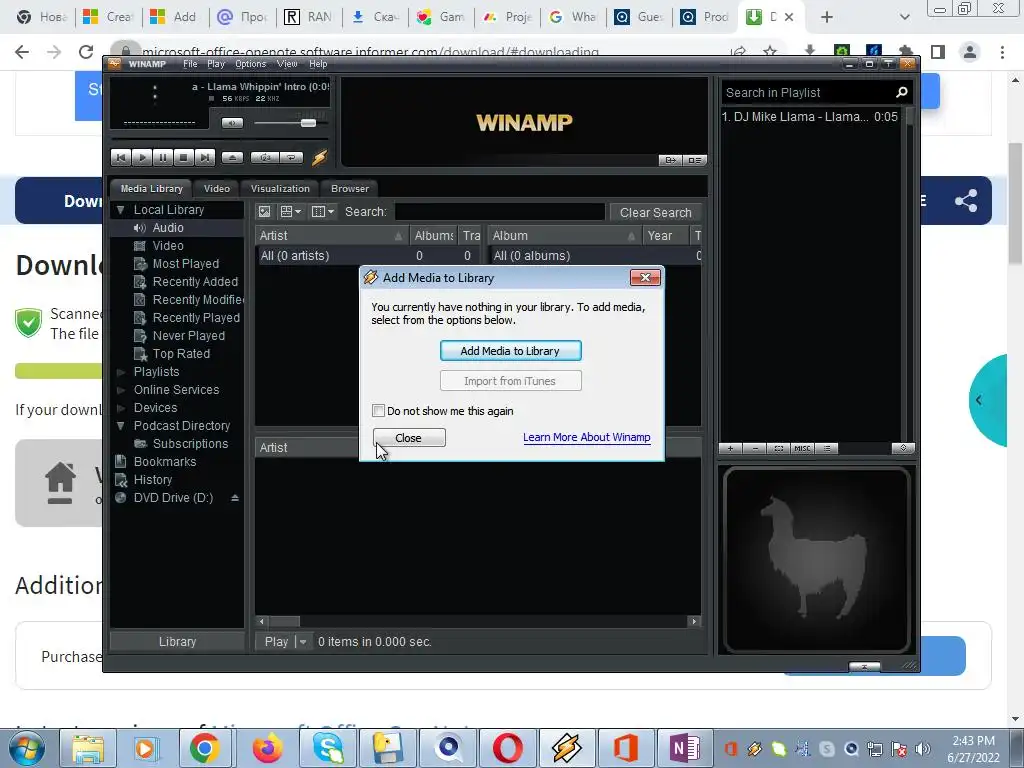1024x768 pixels.
Task: Open the playlist MISC menu button
Action: point(802,449)
